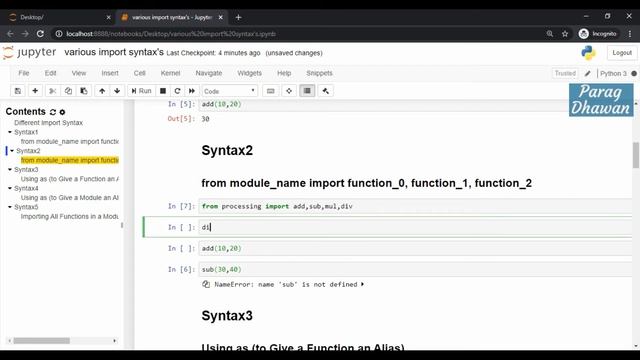Click the Jupyter logo
This screenshot has width=640, height=360.
tap(29, 52)
